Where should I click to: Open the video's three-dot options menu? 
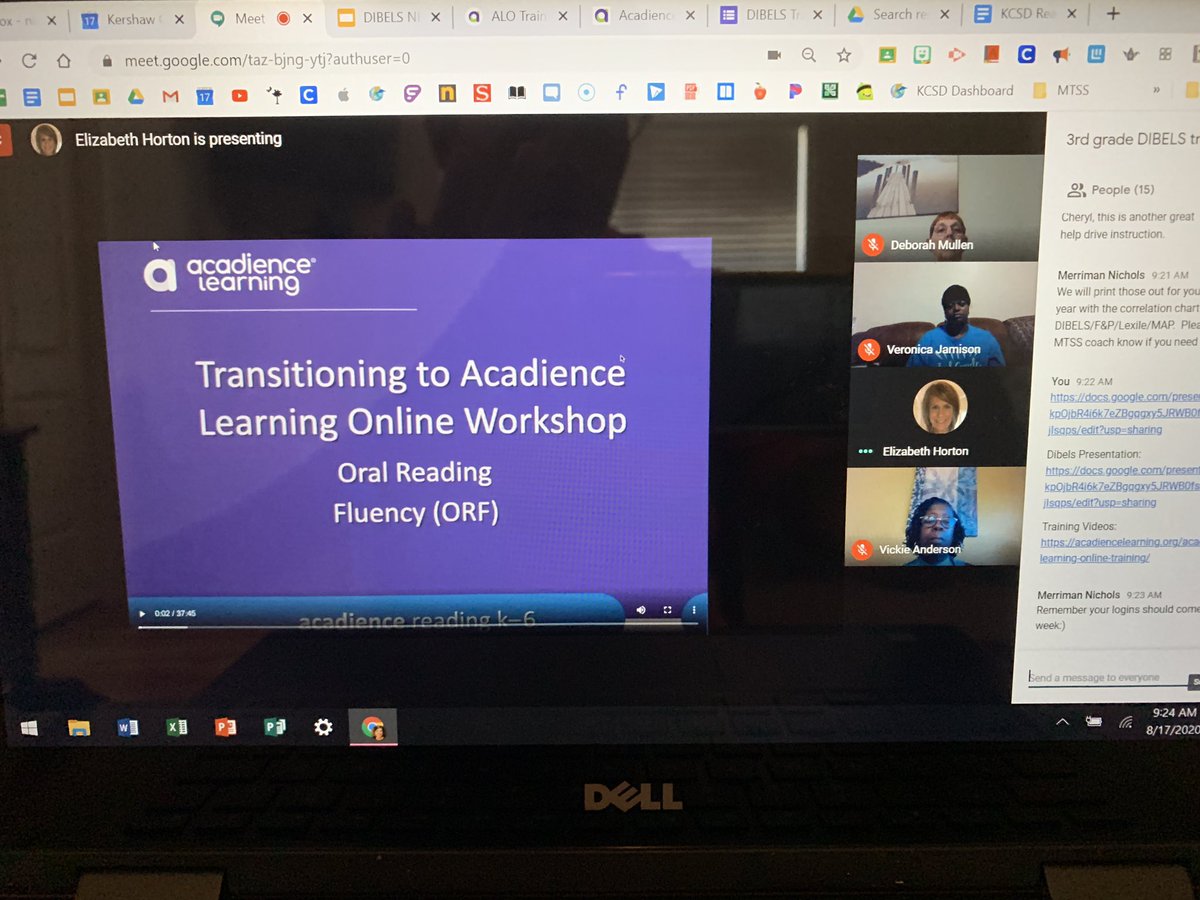[693, 608]
